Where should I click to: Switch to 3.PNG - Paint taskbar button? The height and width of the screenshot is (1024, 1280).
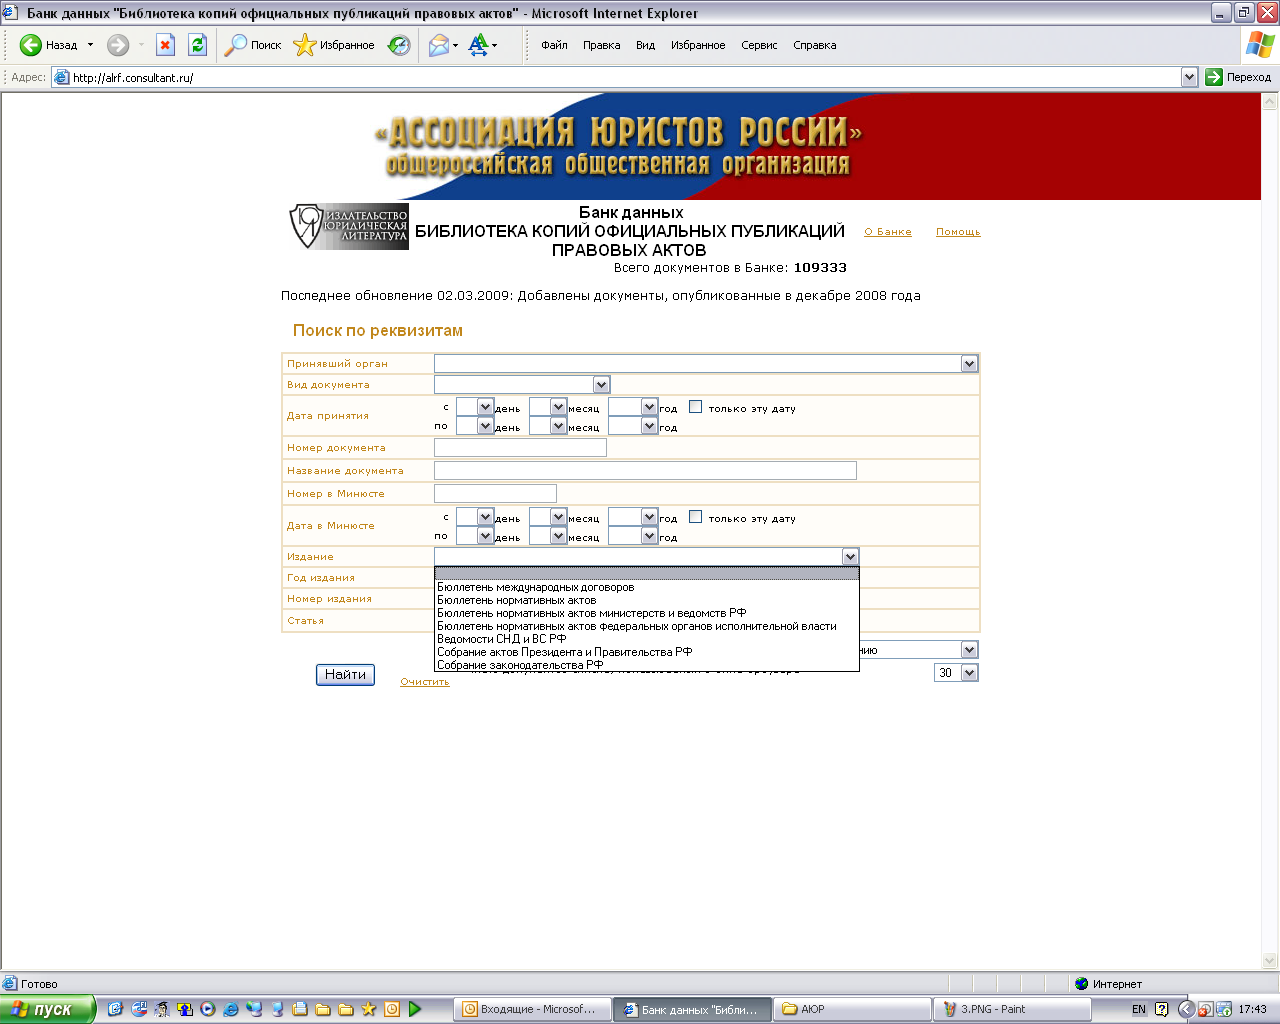[x=1011, y=1009]
